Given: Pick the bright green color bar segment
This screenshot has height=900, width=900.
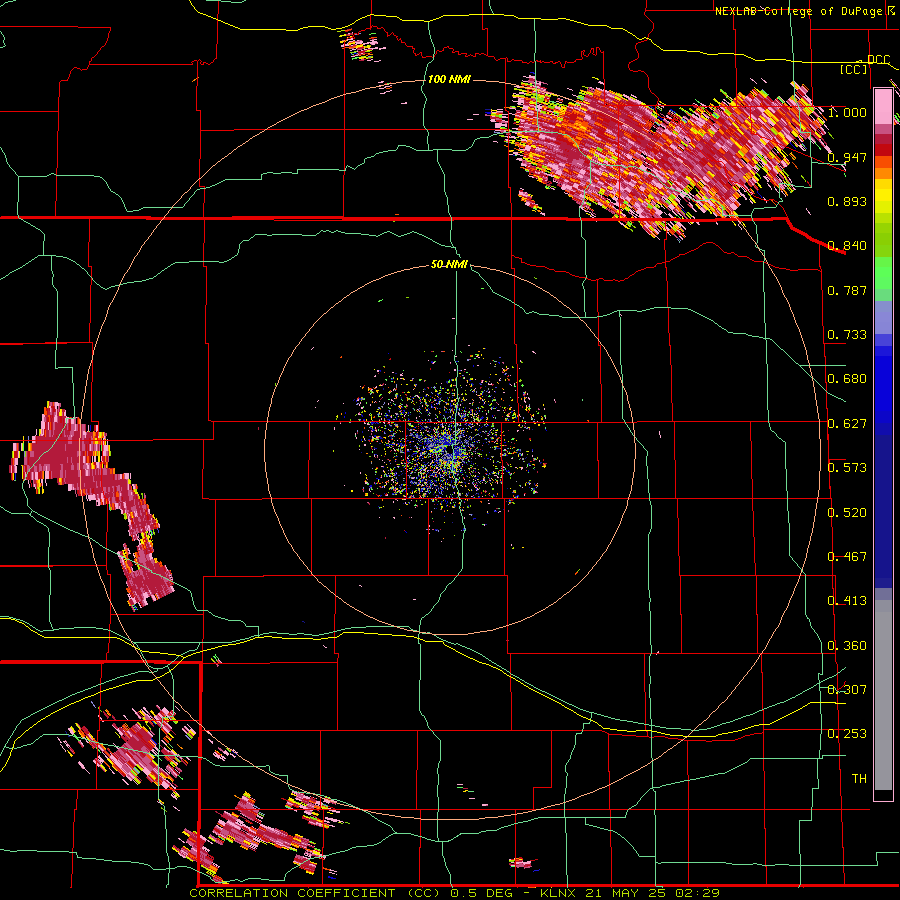Looking at the screenshot, I should tap(883, 273).
